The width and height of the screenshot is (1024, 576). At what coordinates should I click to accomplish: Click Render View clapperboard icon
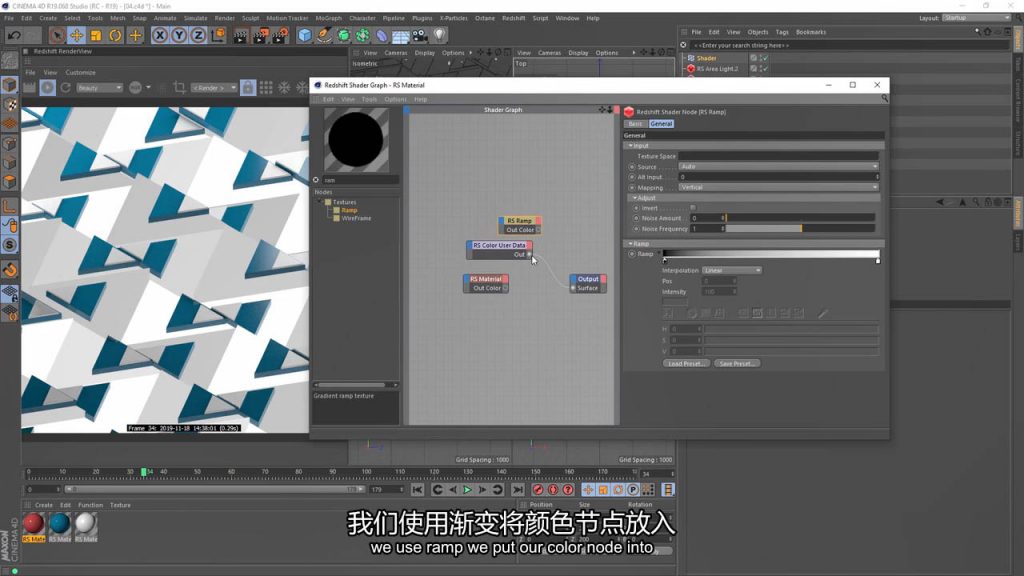pos(240,35)
